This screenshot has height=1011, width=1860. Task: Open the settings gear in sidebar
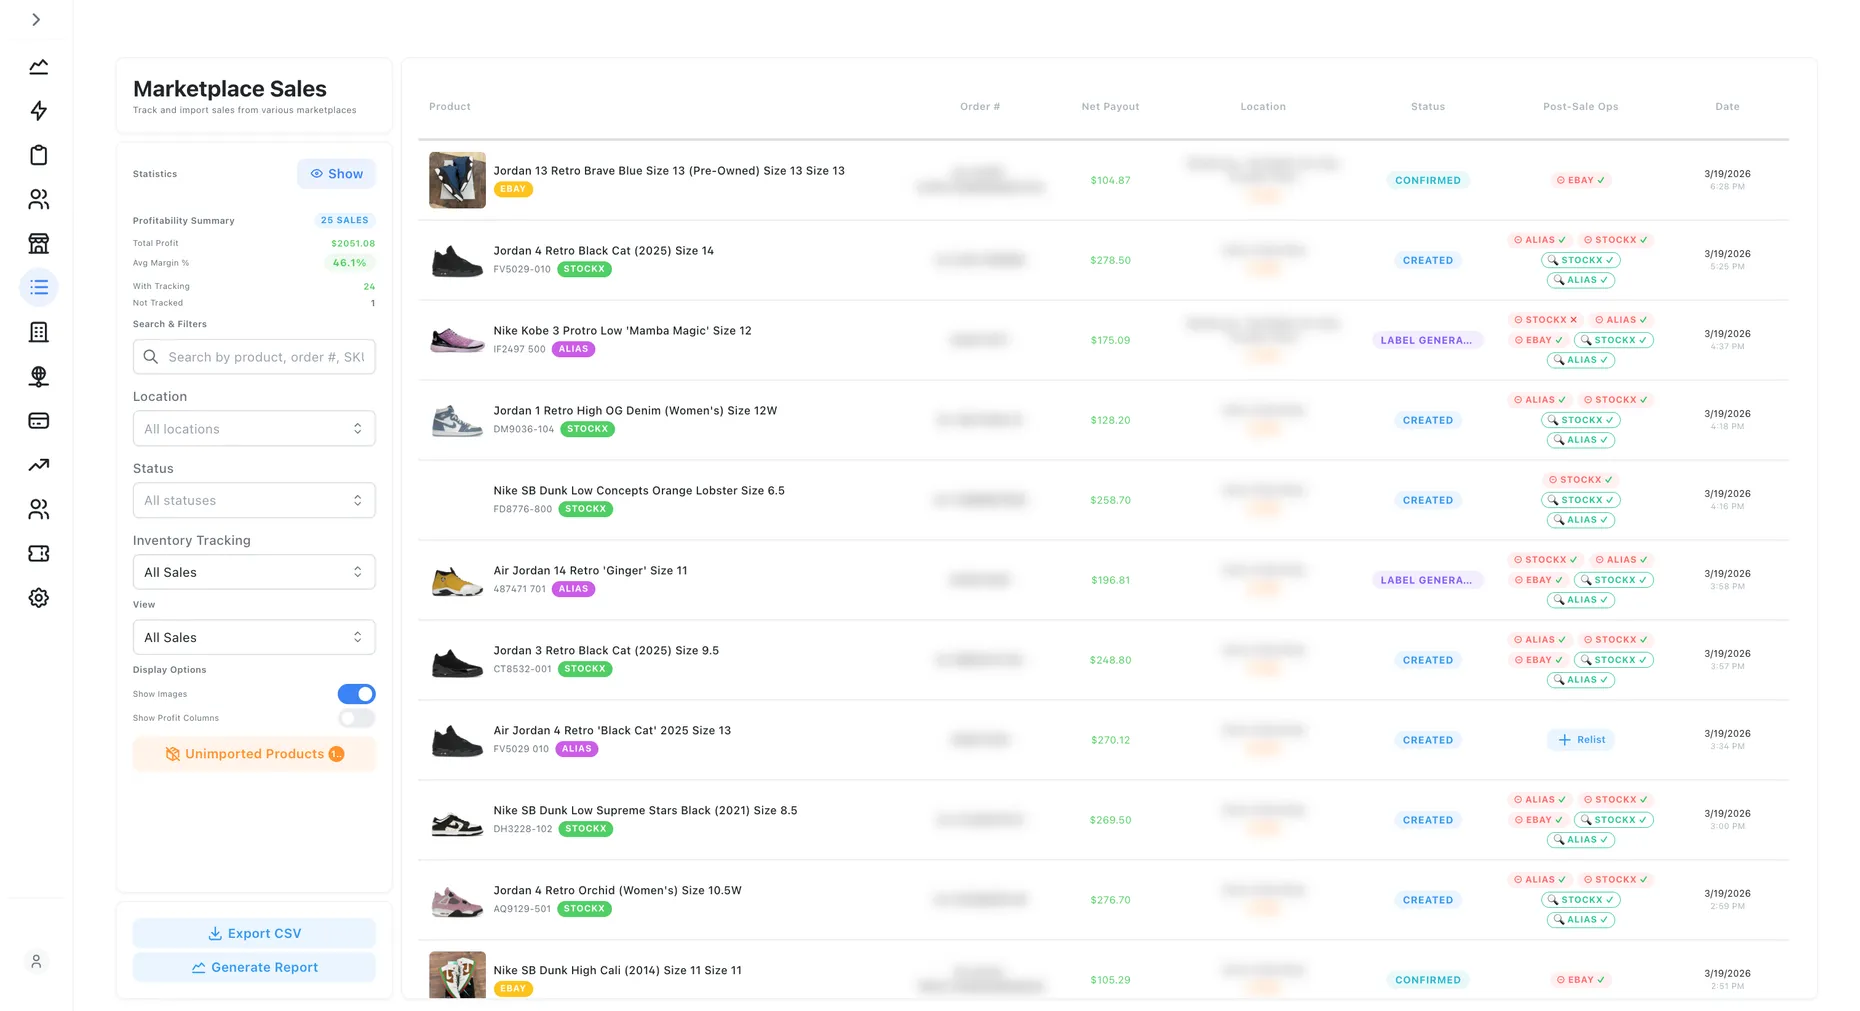39,598
